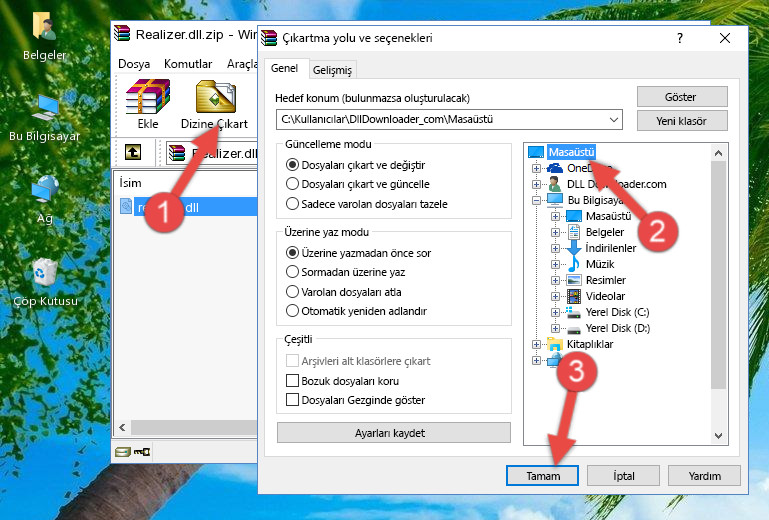The height and width of the screenshot is (520, 769).
Task: Click the İptal button
Action: [x=623, y=476]
